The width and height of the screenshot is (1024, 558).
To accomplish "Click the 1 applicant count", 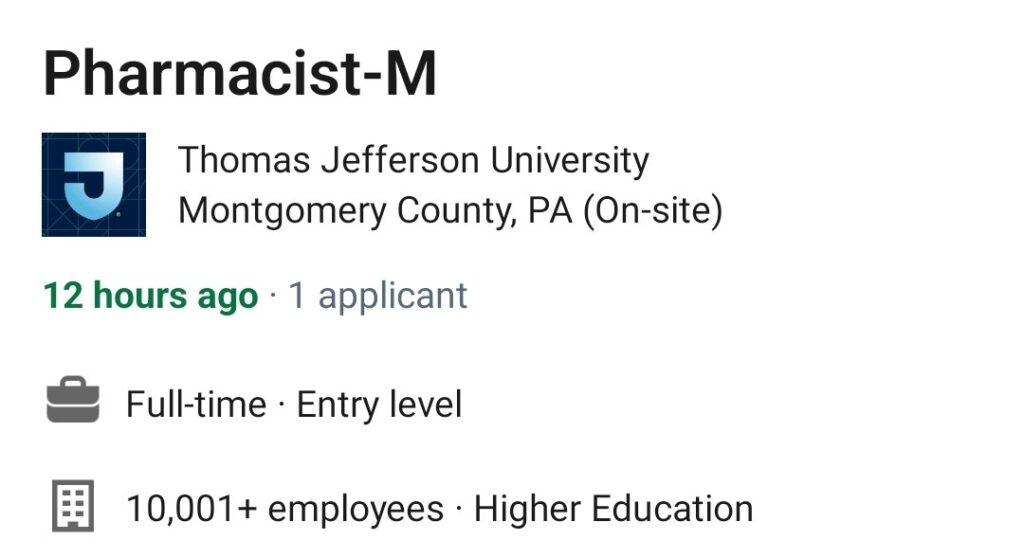I will click(378, 295).
